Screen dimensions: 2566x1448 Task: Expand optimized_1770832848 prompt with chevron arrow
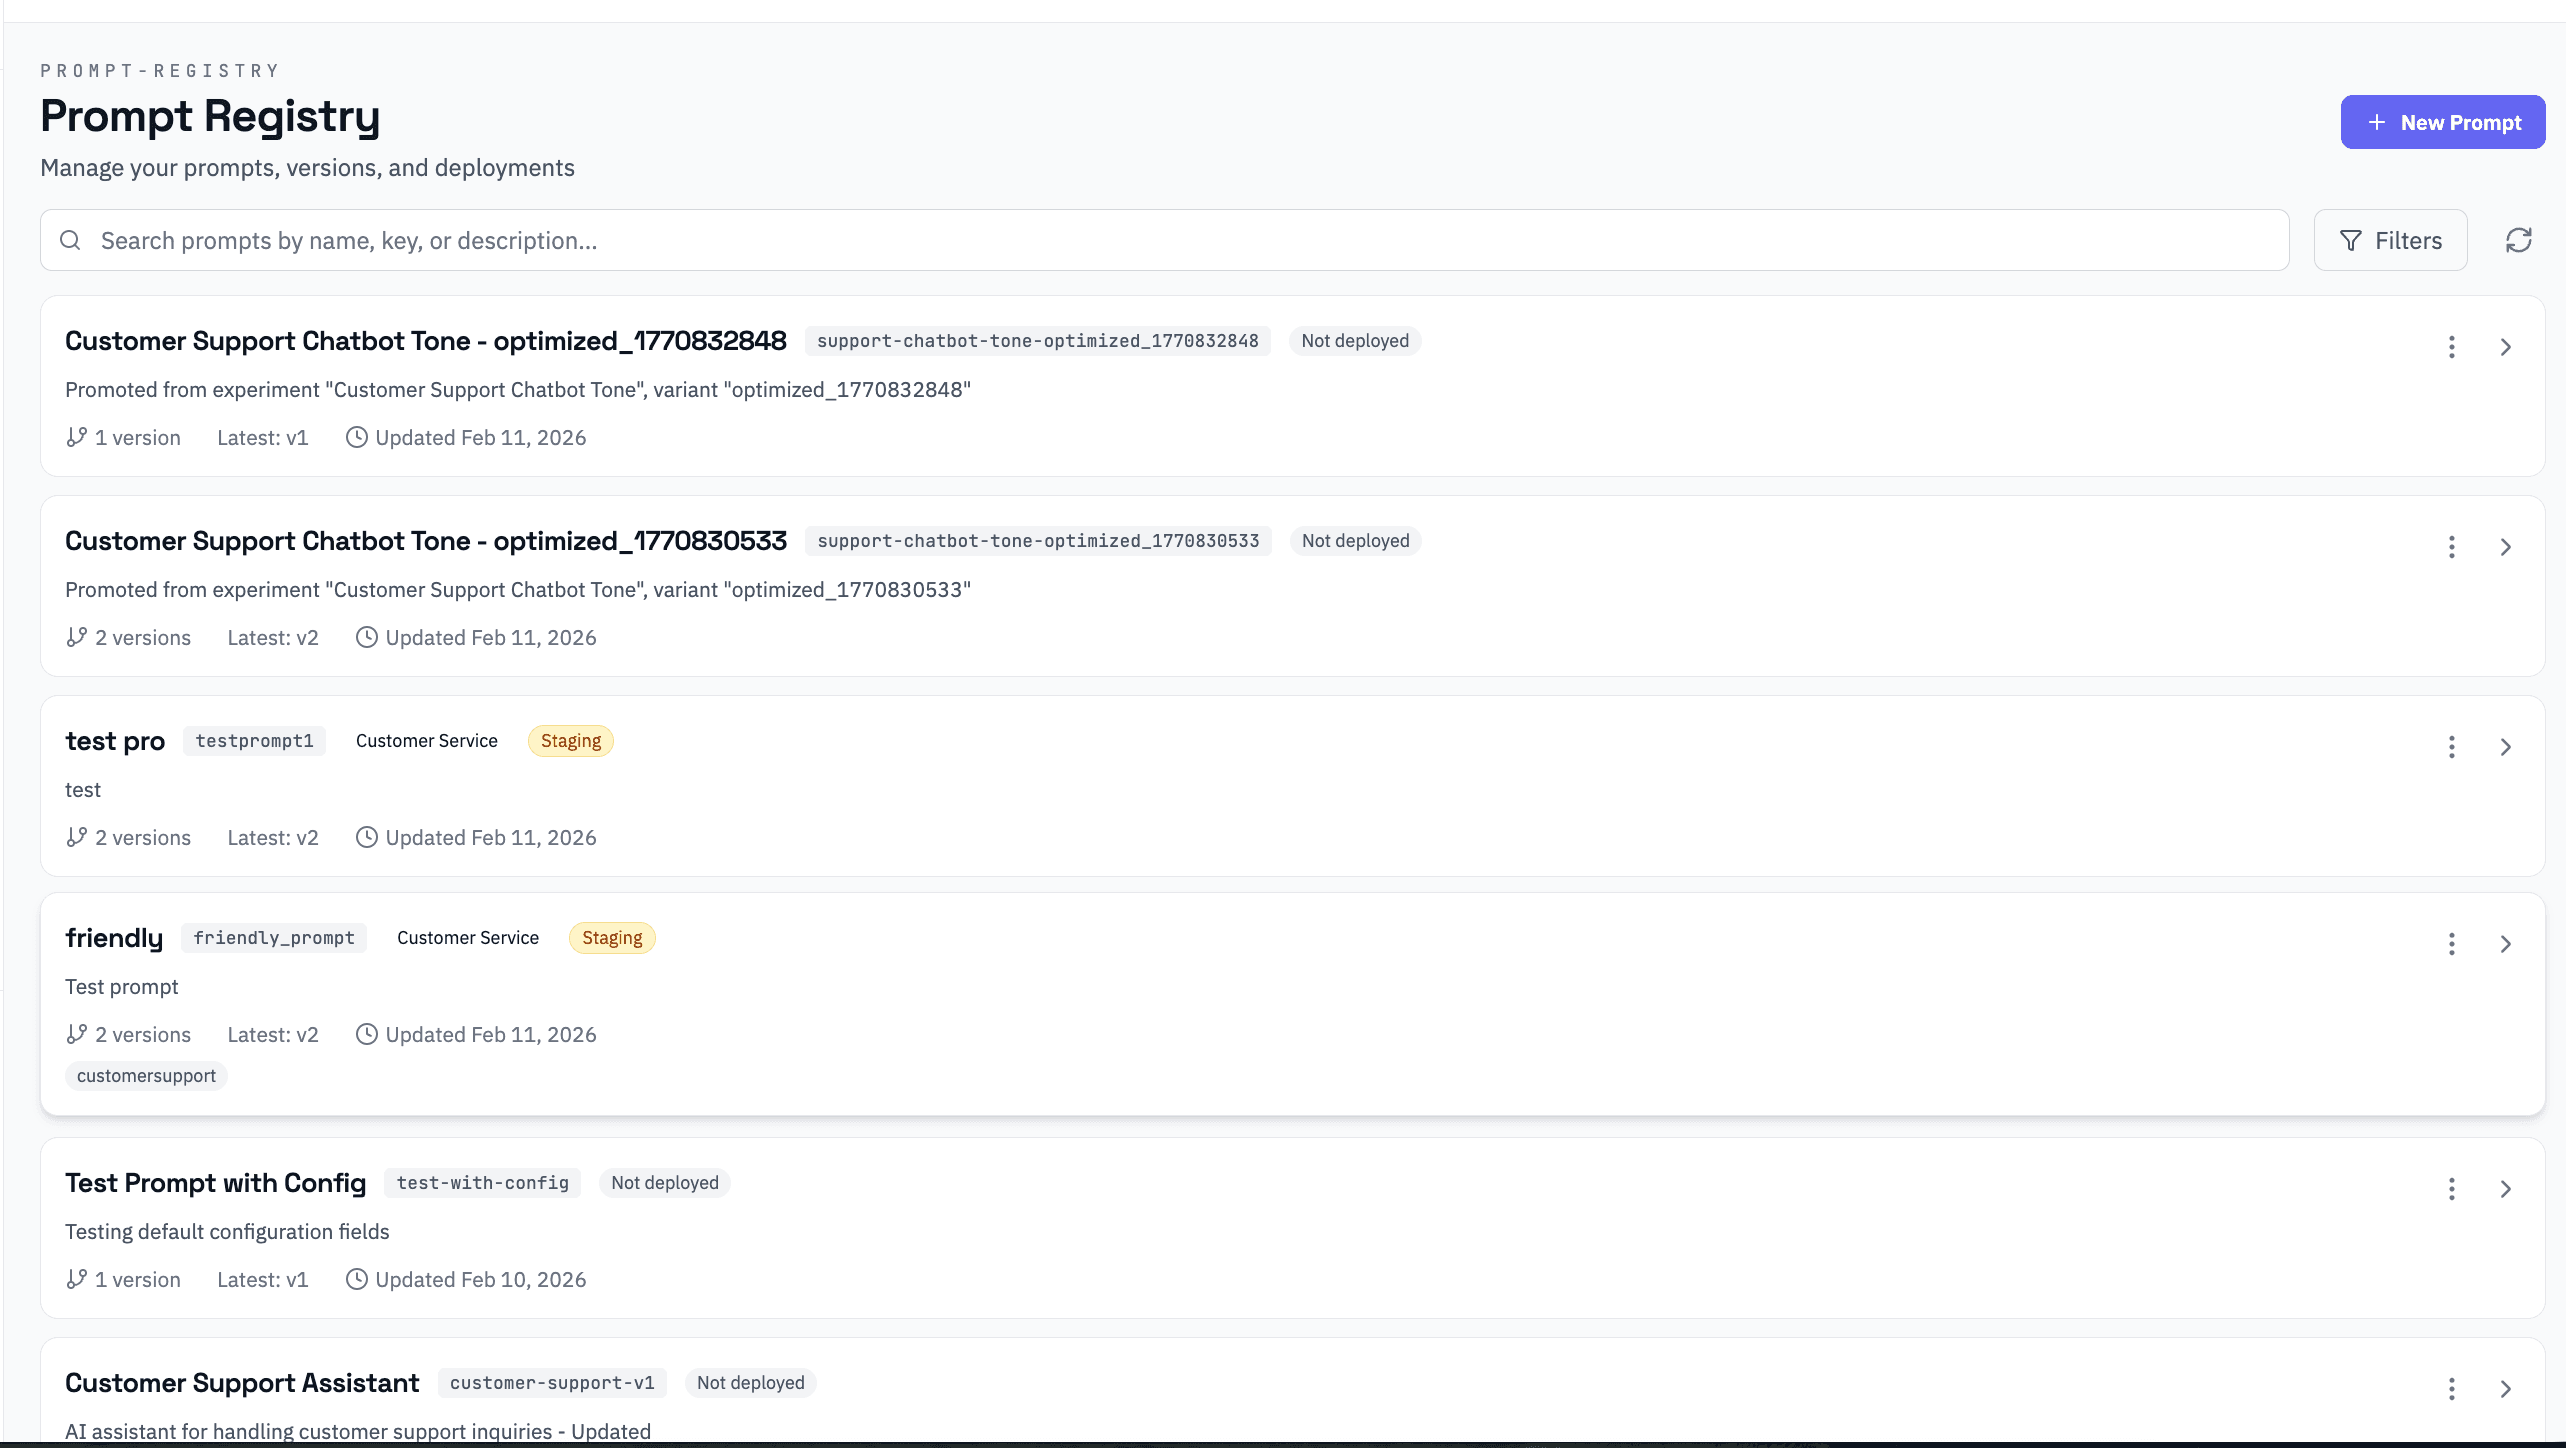[x=2505, y=347]
